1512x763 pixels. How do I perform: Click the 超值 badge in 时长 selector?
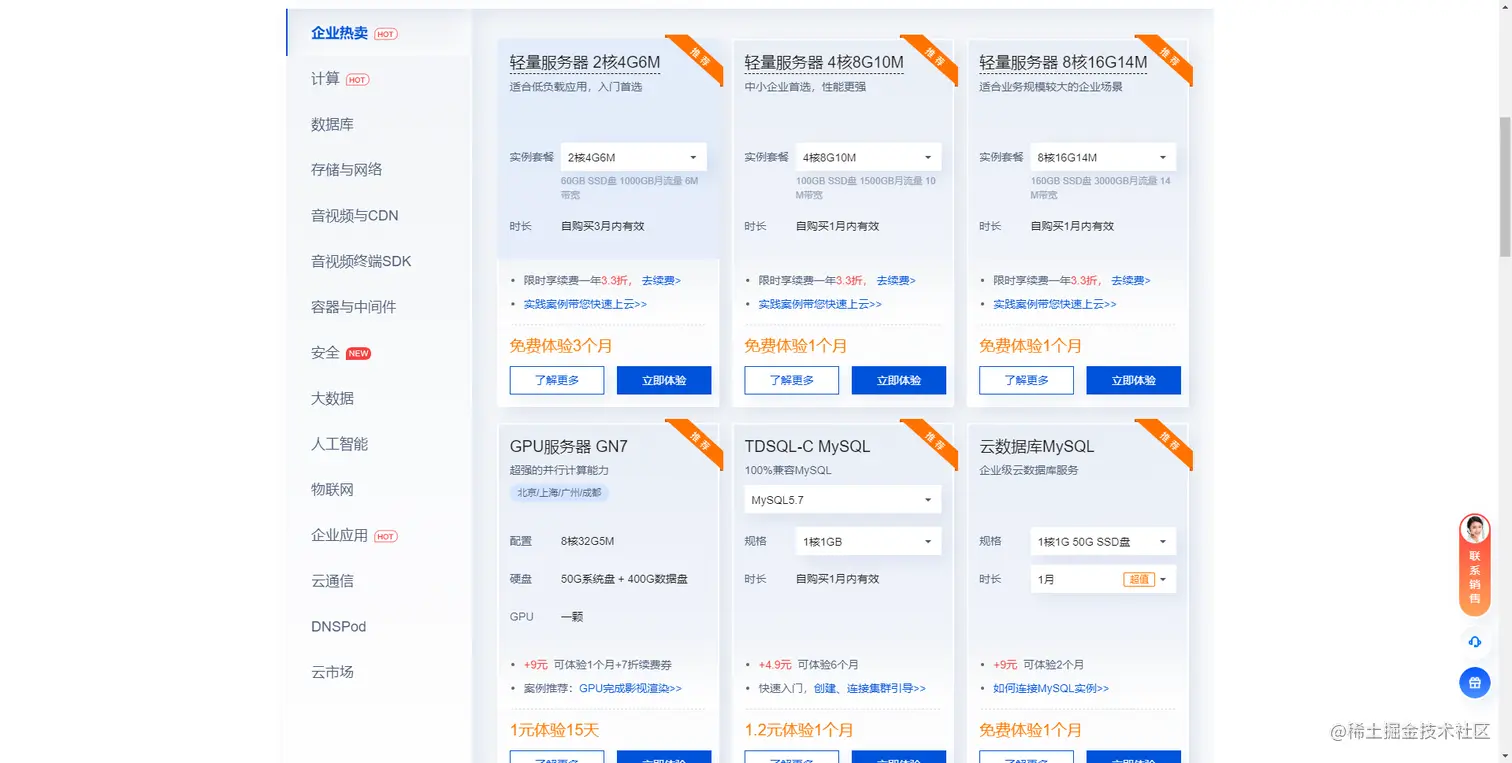[1139, 579]
